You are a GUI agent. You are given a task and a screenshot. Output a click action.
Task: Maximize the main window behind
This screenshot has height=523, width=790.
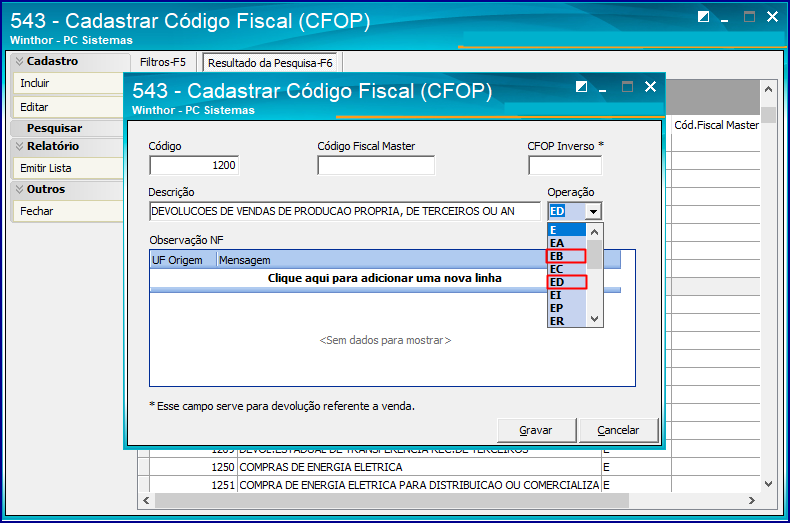click(749, 17)
